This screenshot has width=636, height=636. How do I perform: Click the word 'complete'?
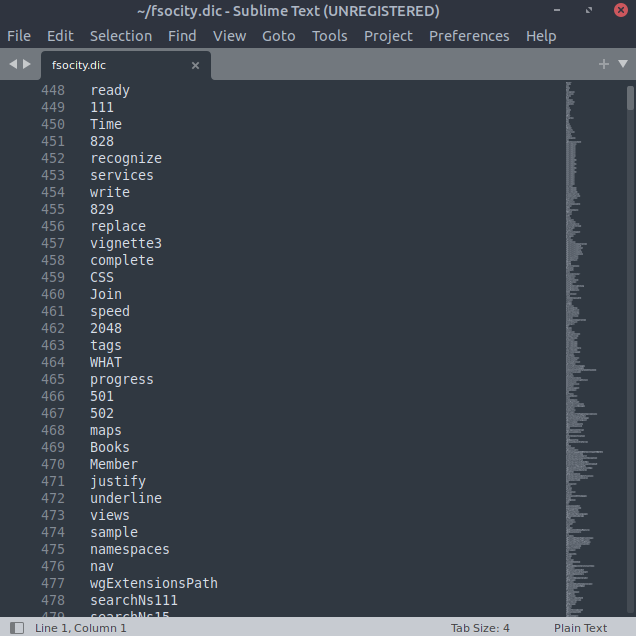[x=122, y=260]
